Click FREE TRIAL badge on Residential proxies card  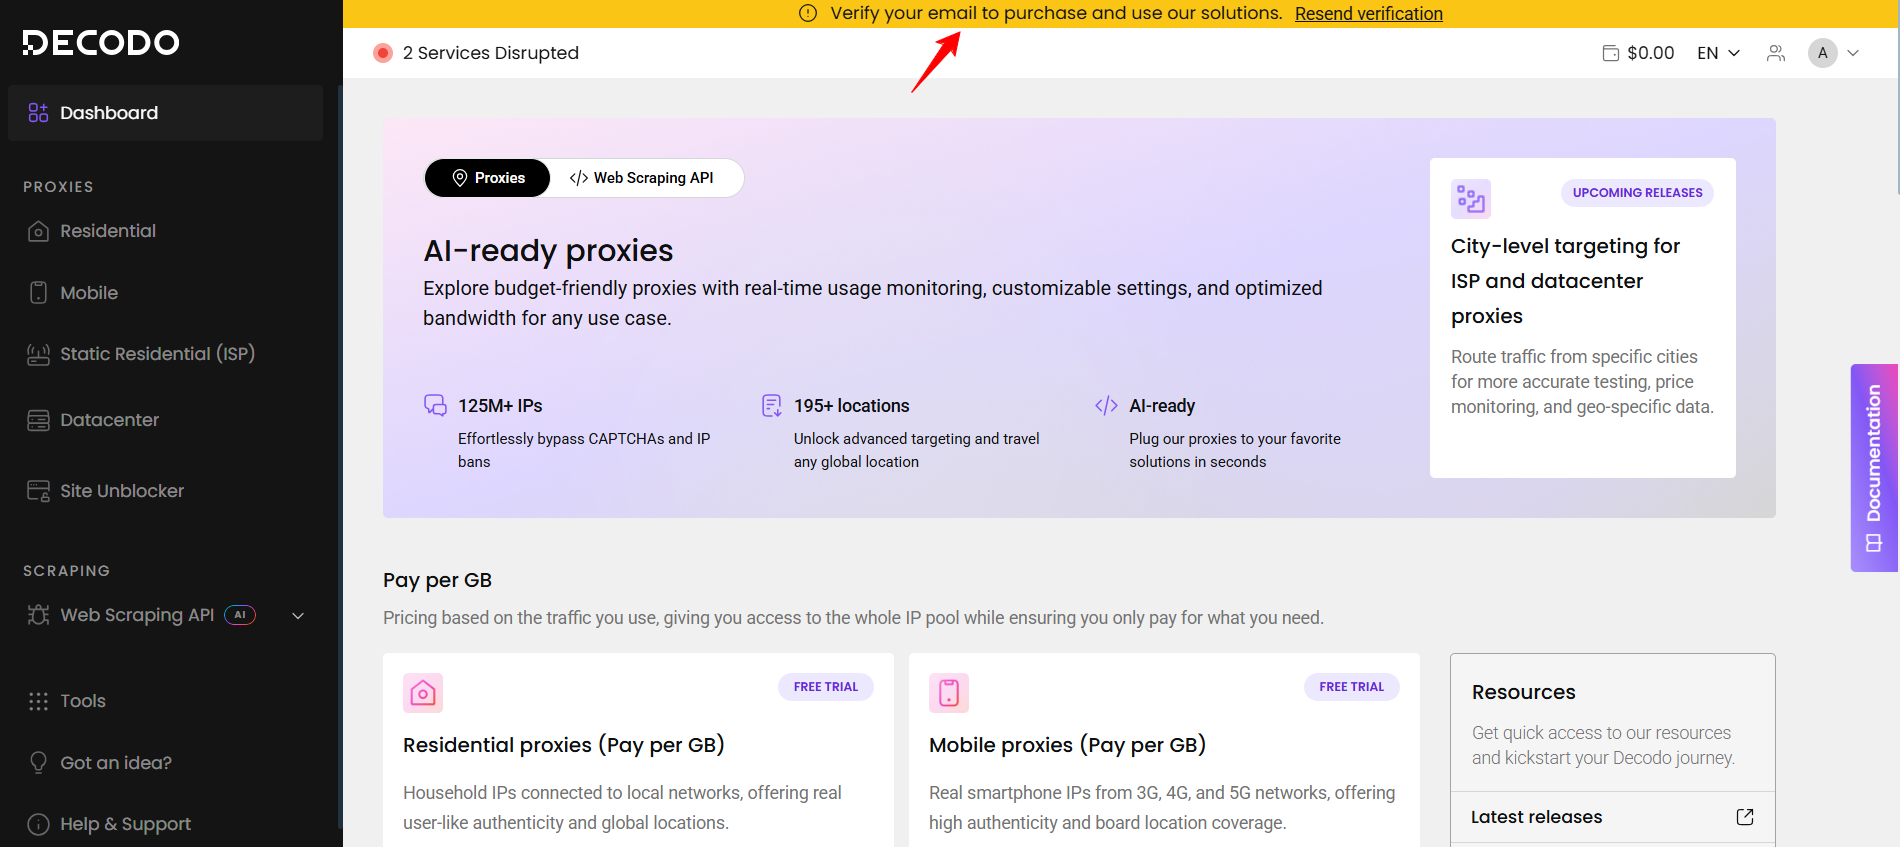coord(826,687)
